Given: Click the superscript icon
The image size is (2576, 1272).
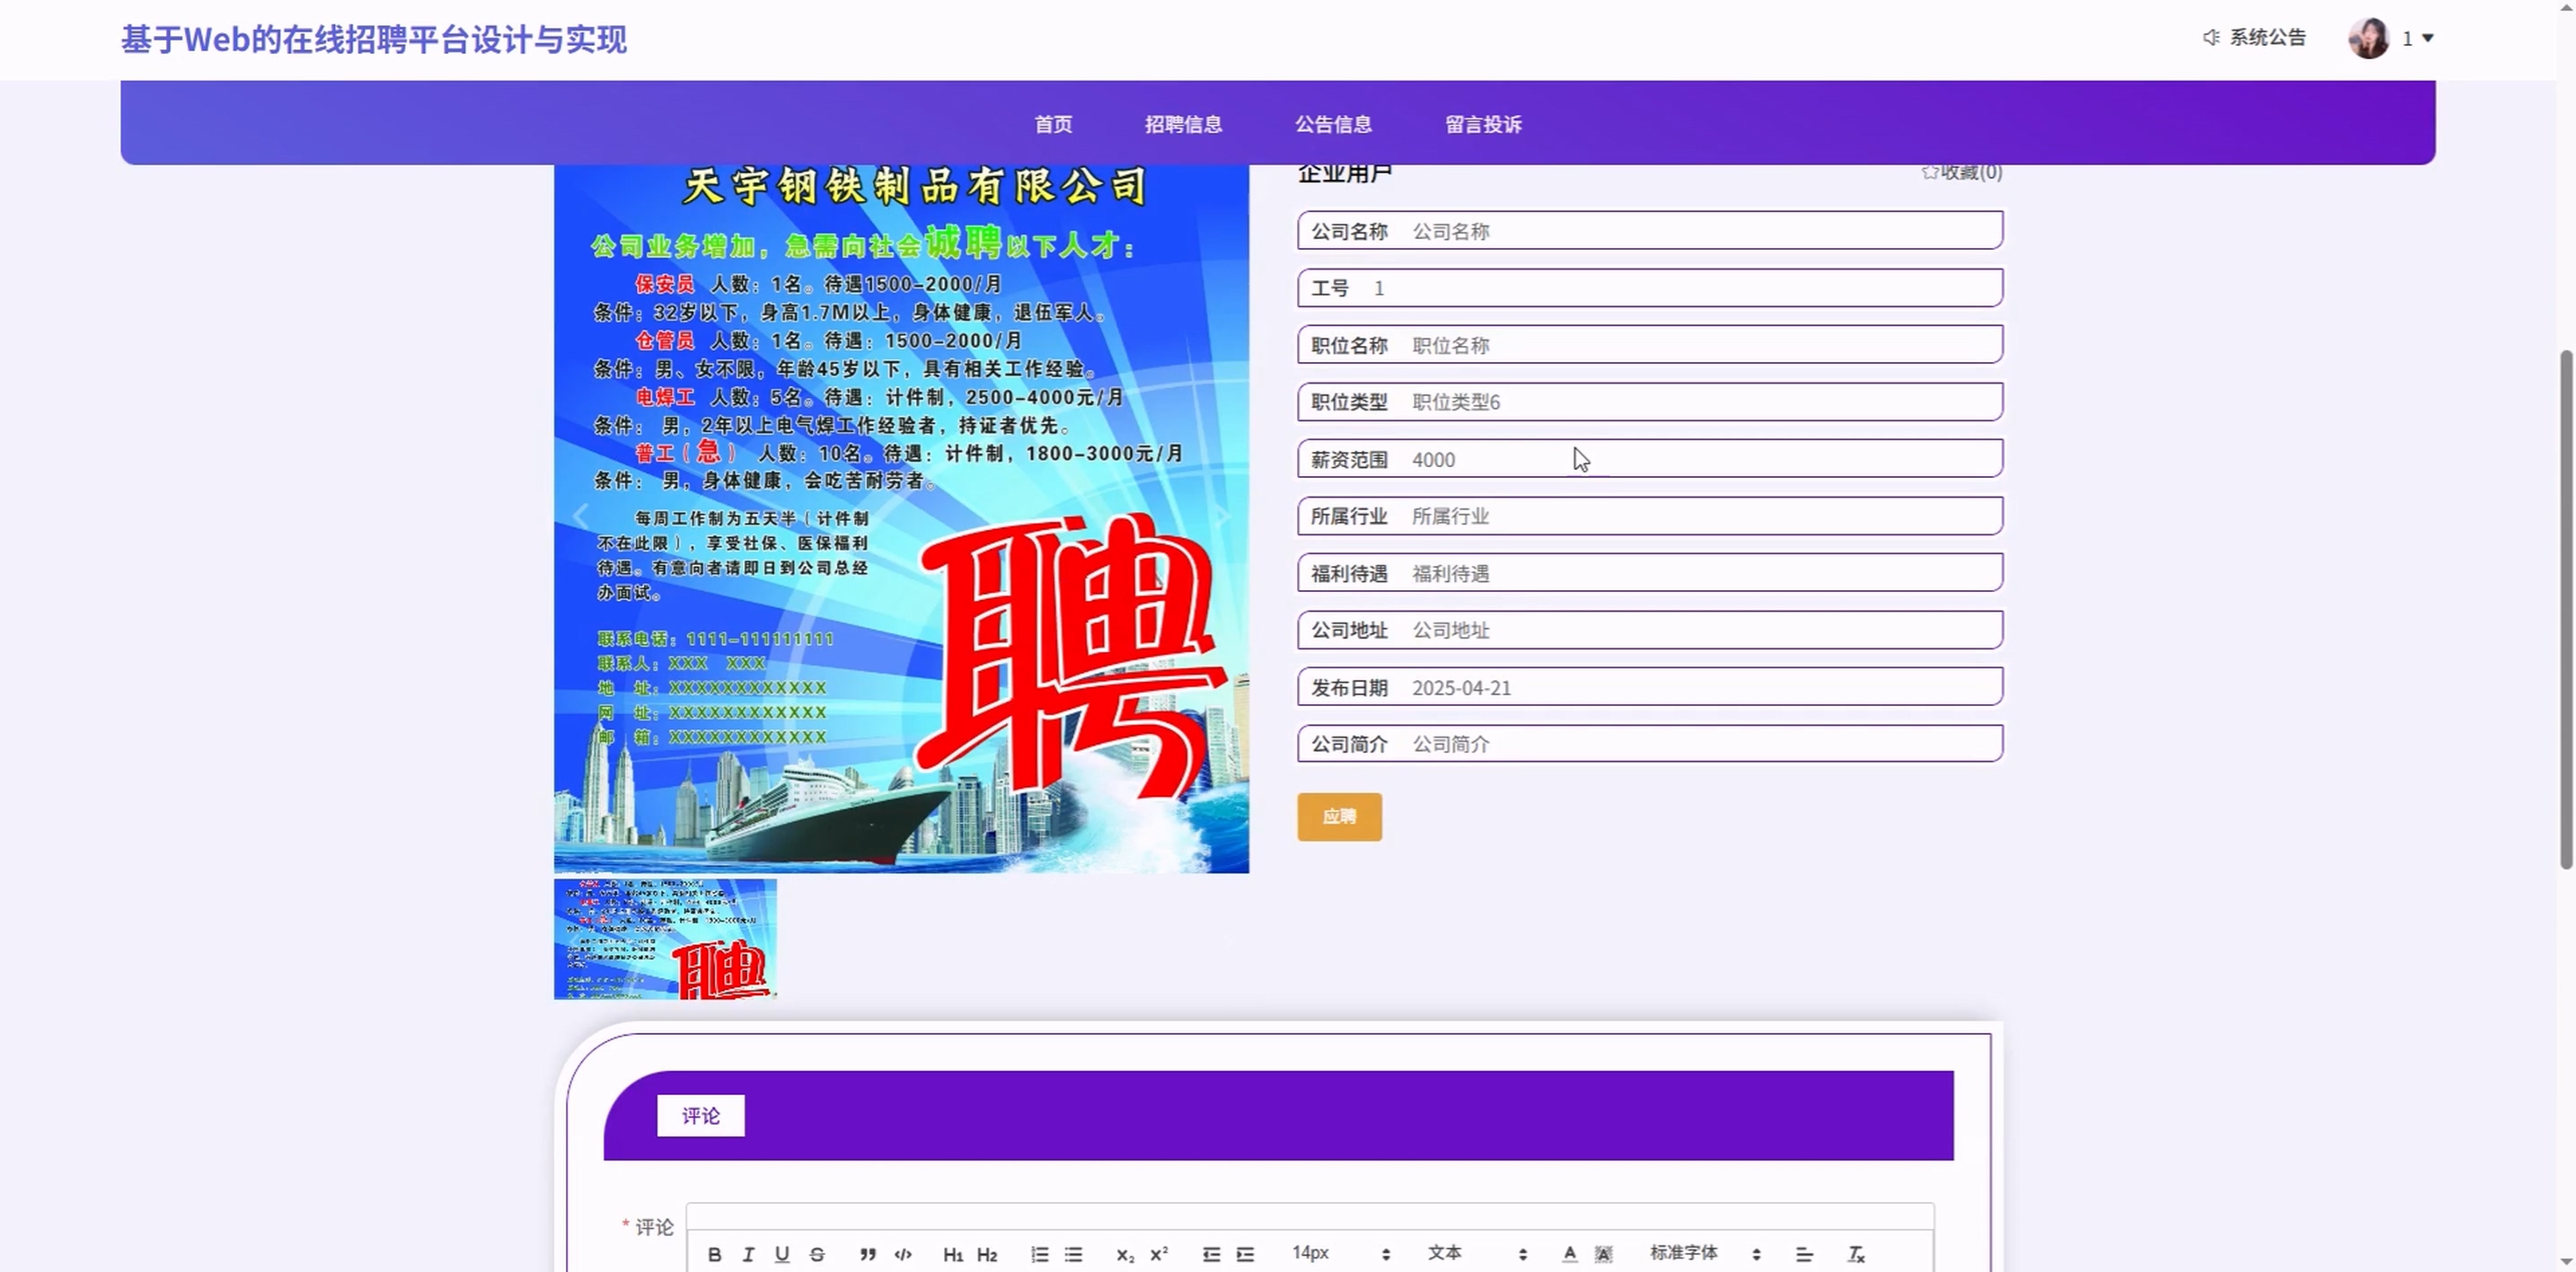Looking at the screenshot, I should tap(1159, 1254).
